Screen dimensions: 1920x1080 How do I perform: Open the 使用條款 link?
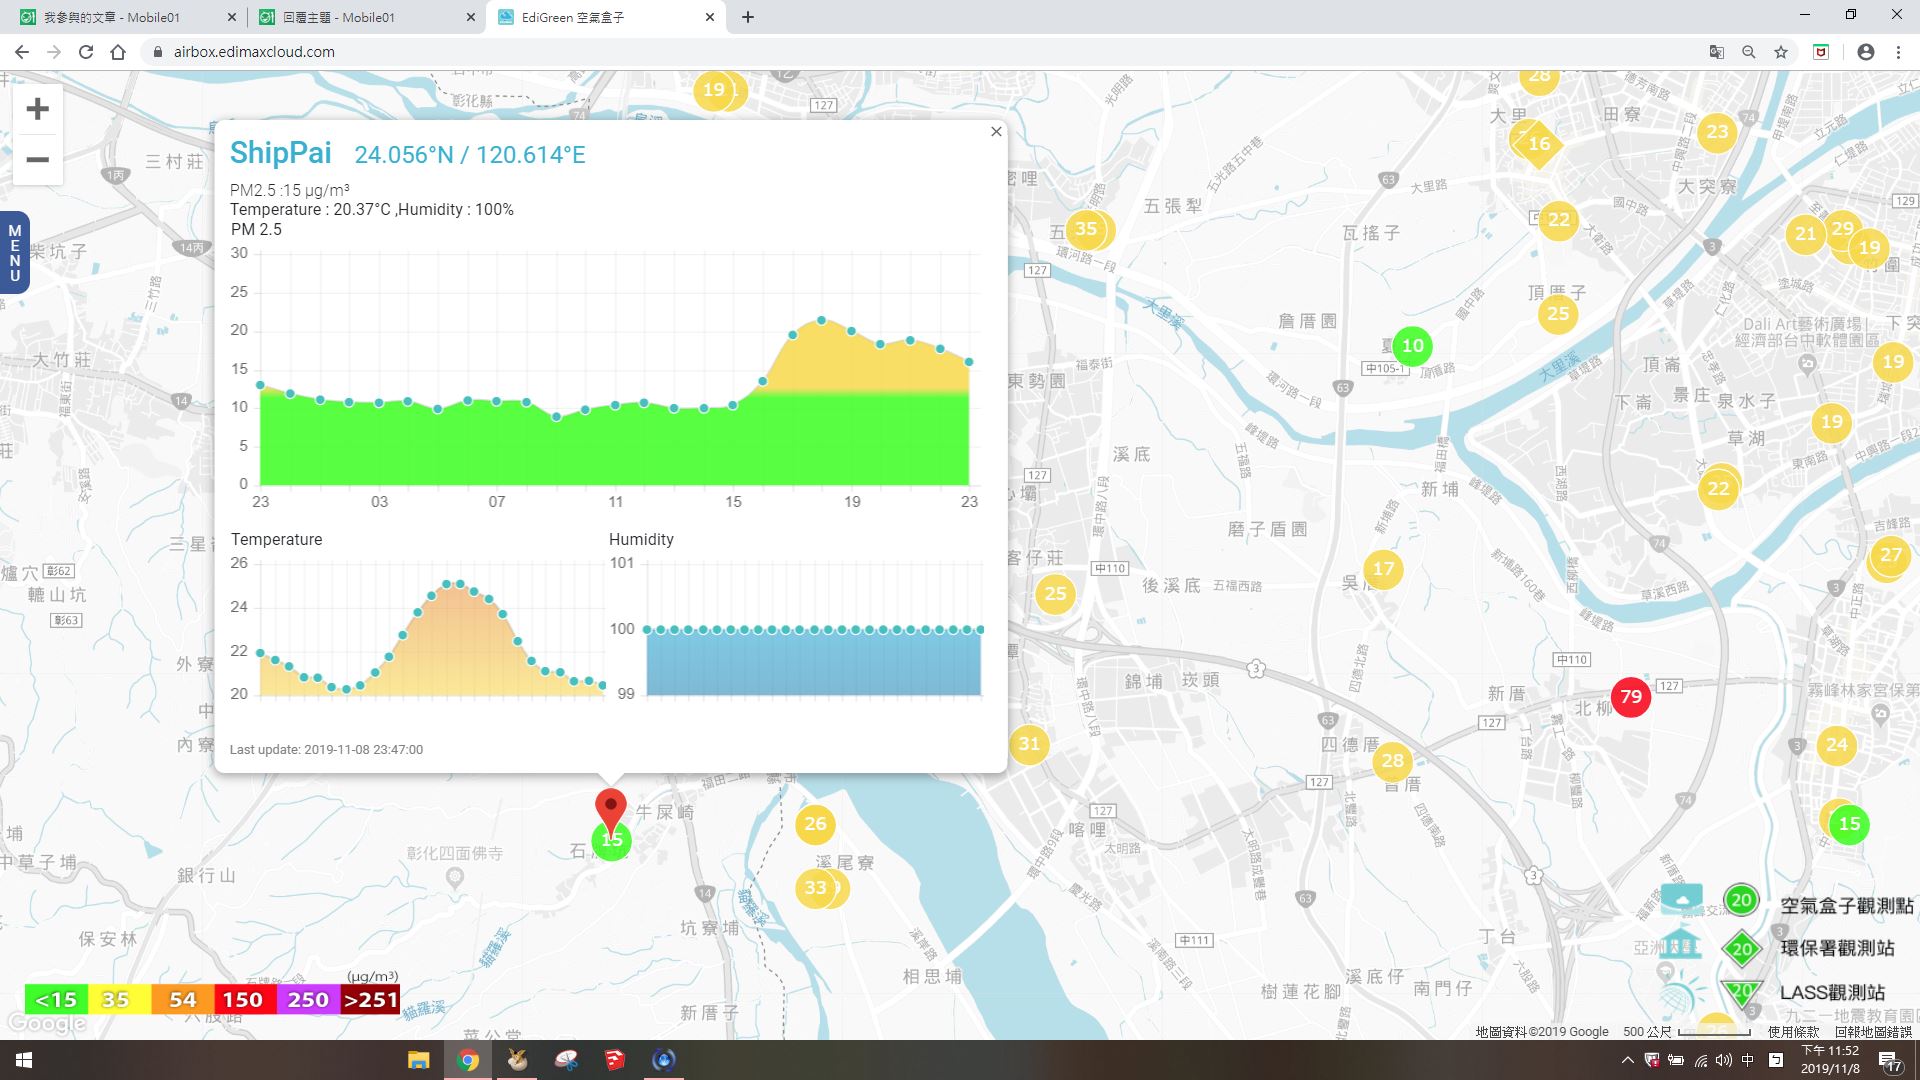[1793, 1032]
